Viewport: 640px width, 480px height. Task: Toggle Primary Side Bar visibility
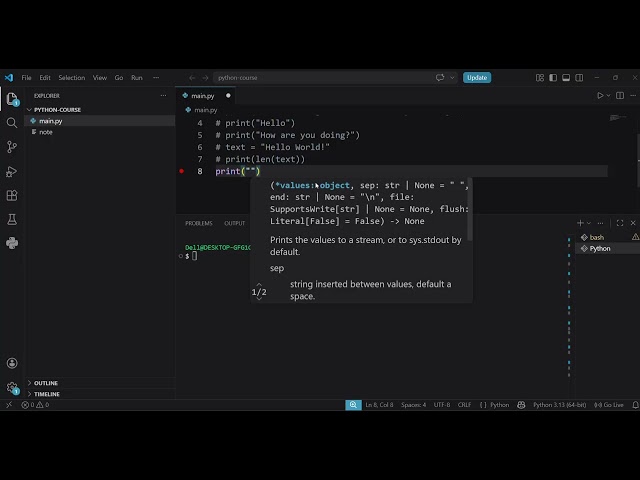553,78
